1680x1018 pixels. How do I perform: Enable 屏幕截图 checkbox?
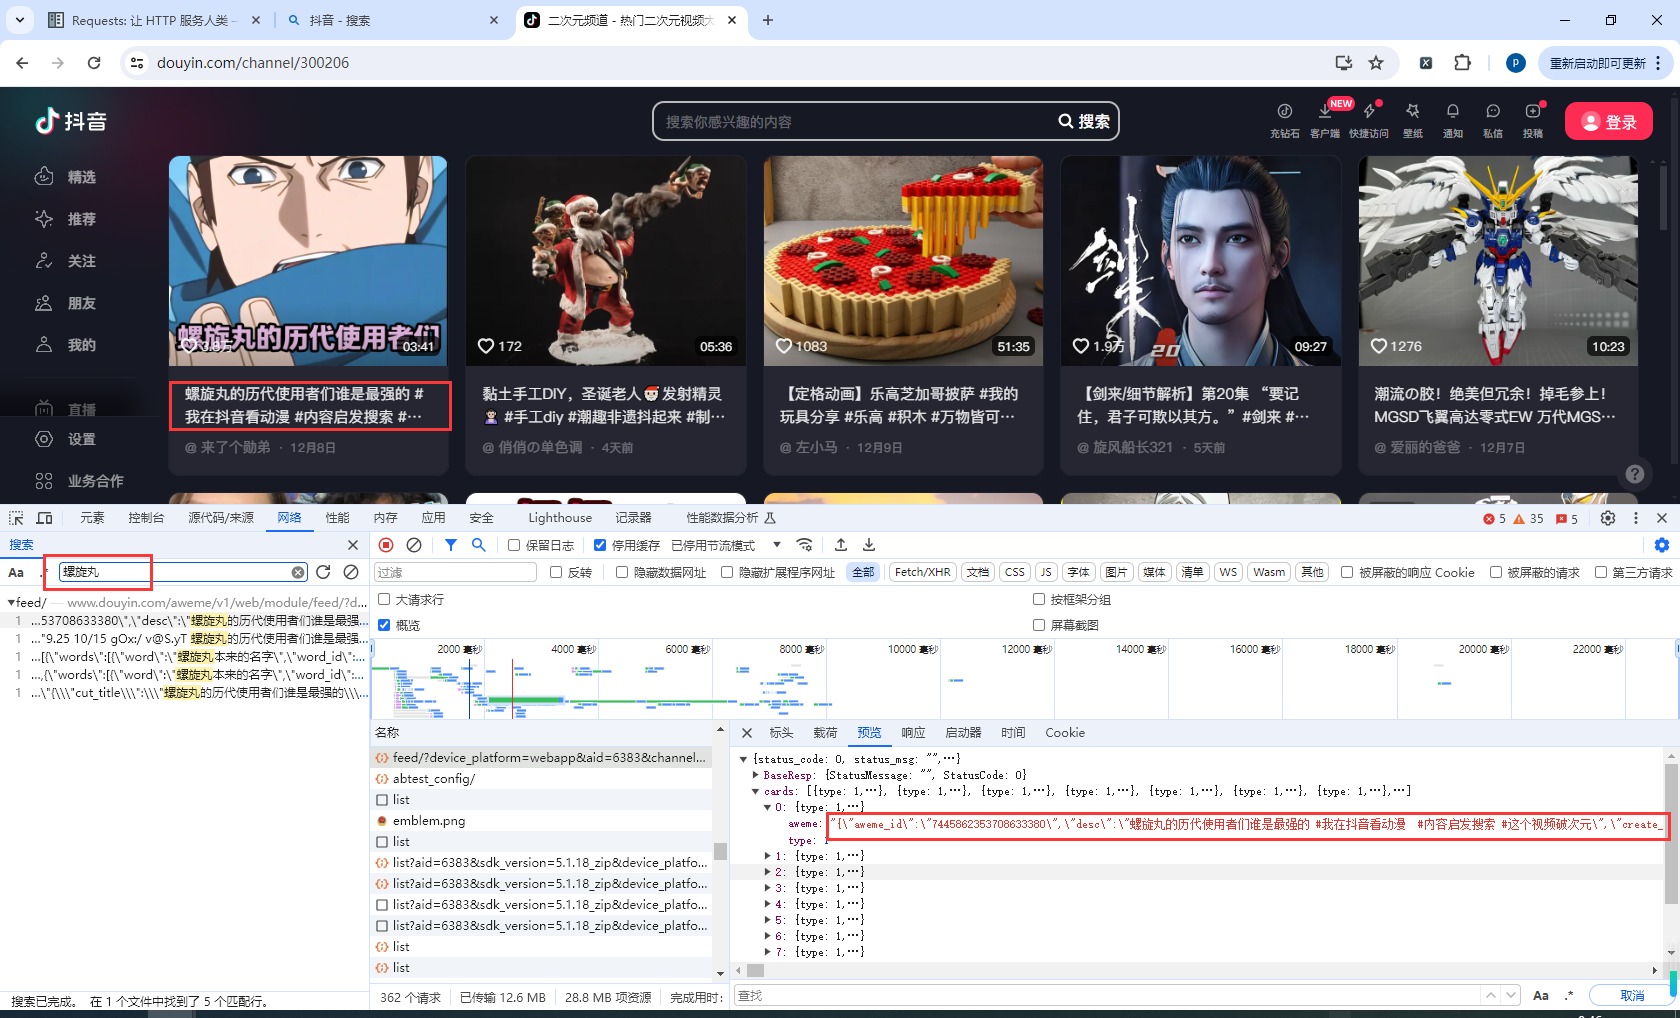tap(1039, 625)
